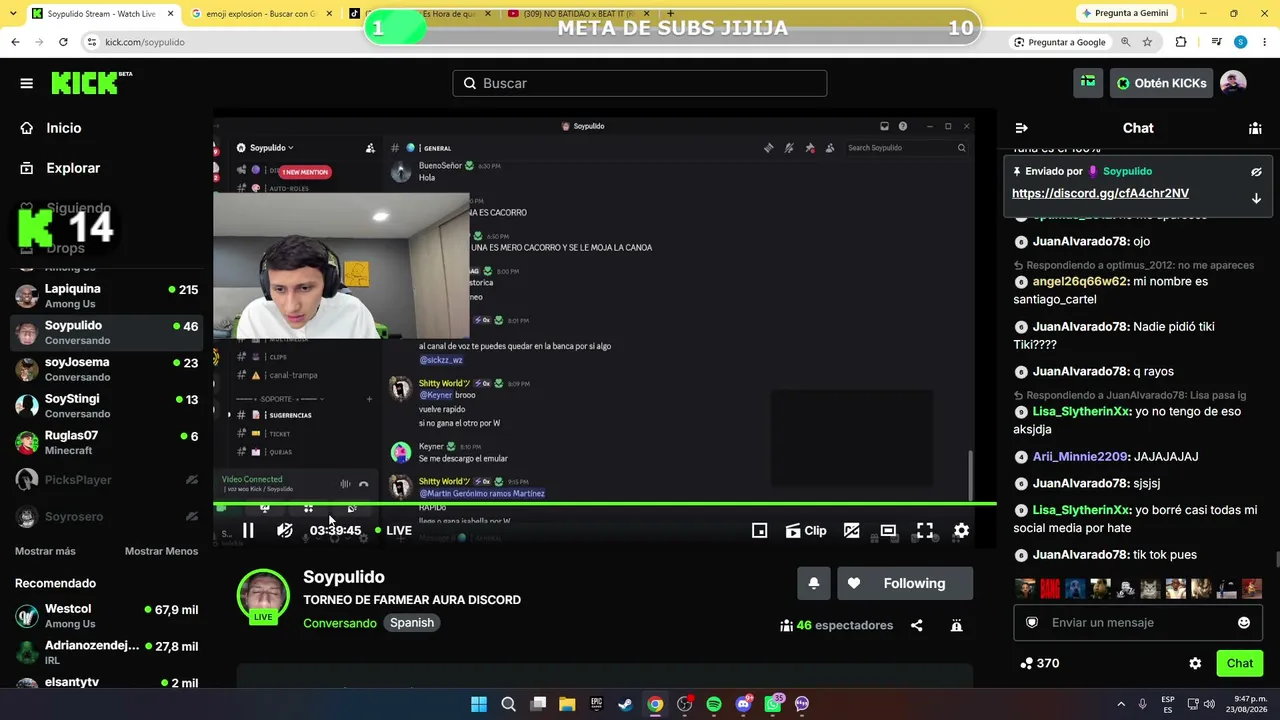The height and width of the screenshot is (720, 1280).
Task: Switch to theater mode
Action: tap(888, 530)
